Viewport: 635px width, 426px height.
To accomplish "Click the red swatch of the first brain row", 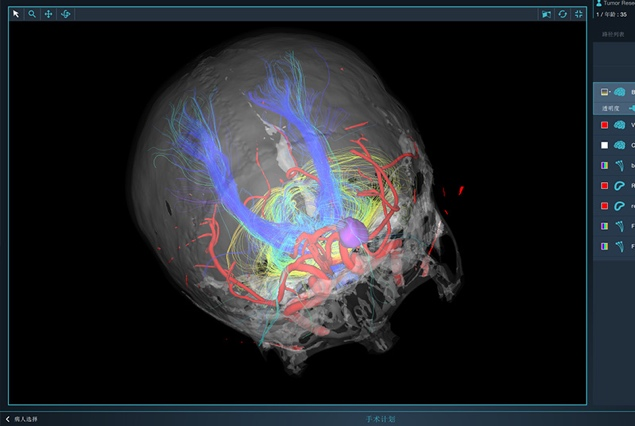I will (x=604, y=125).
